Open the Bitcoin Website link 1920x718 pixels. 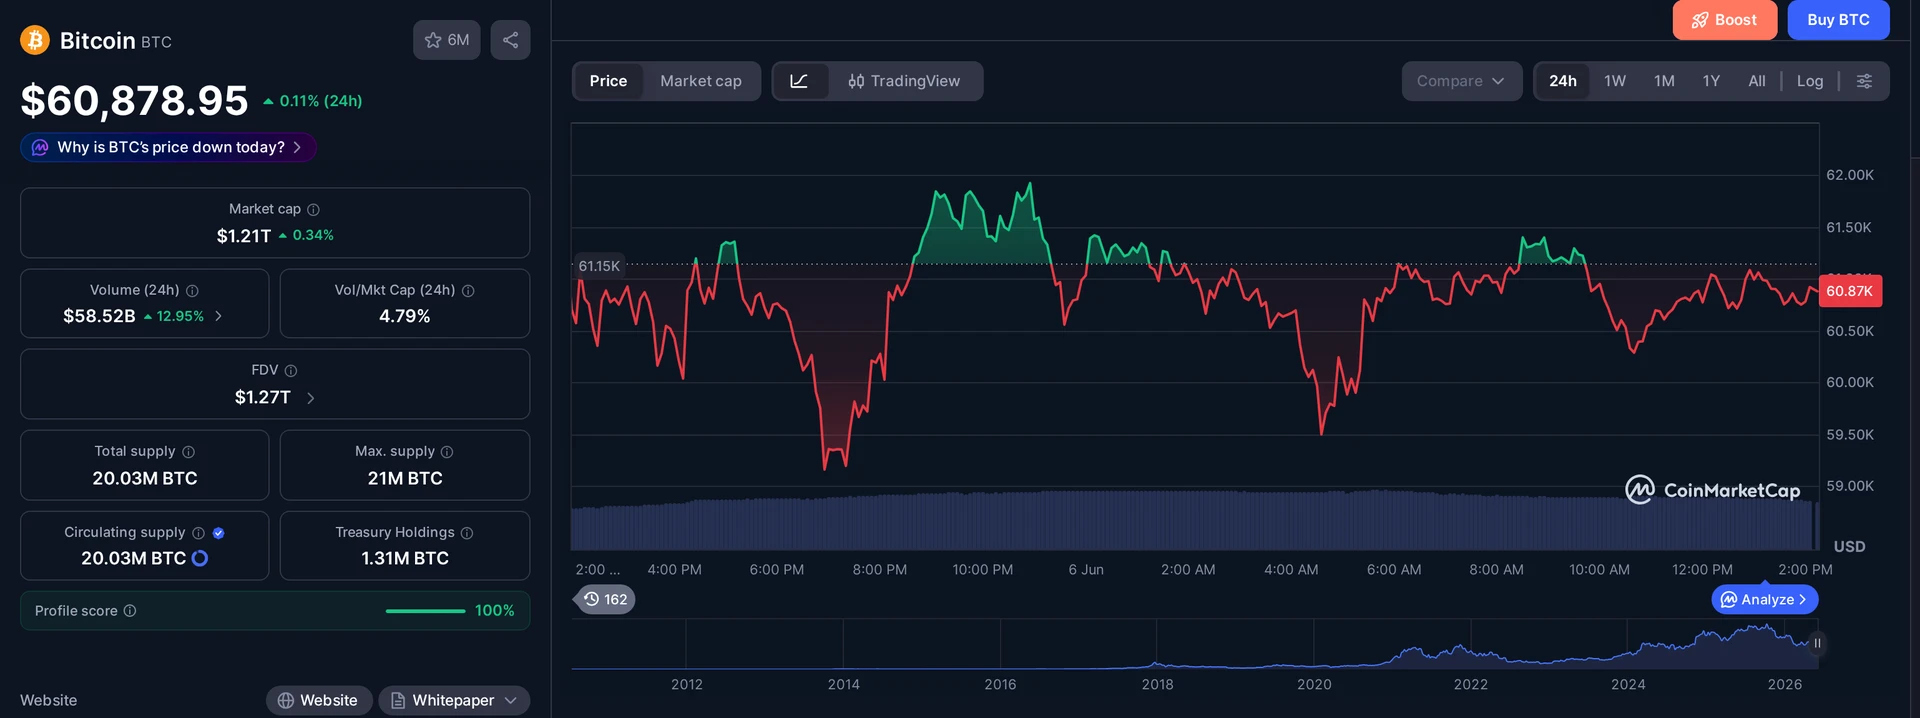point(319,700)
